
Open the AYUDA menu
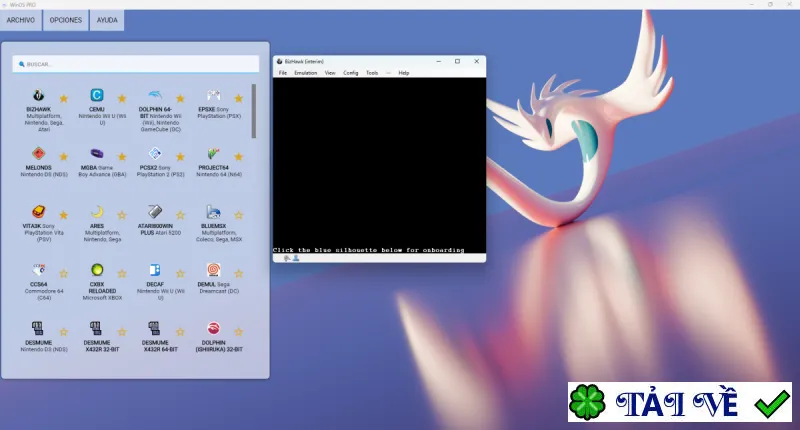point(107,20)
